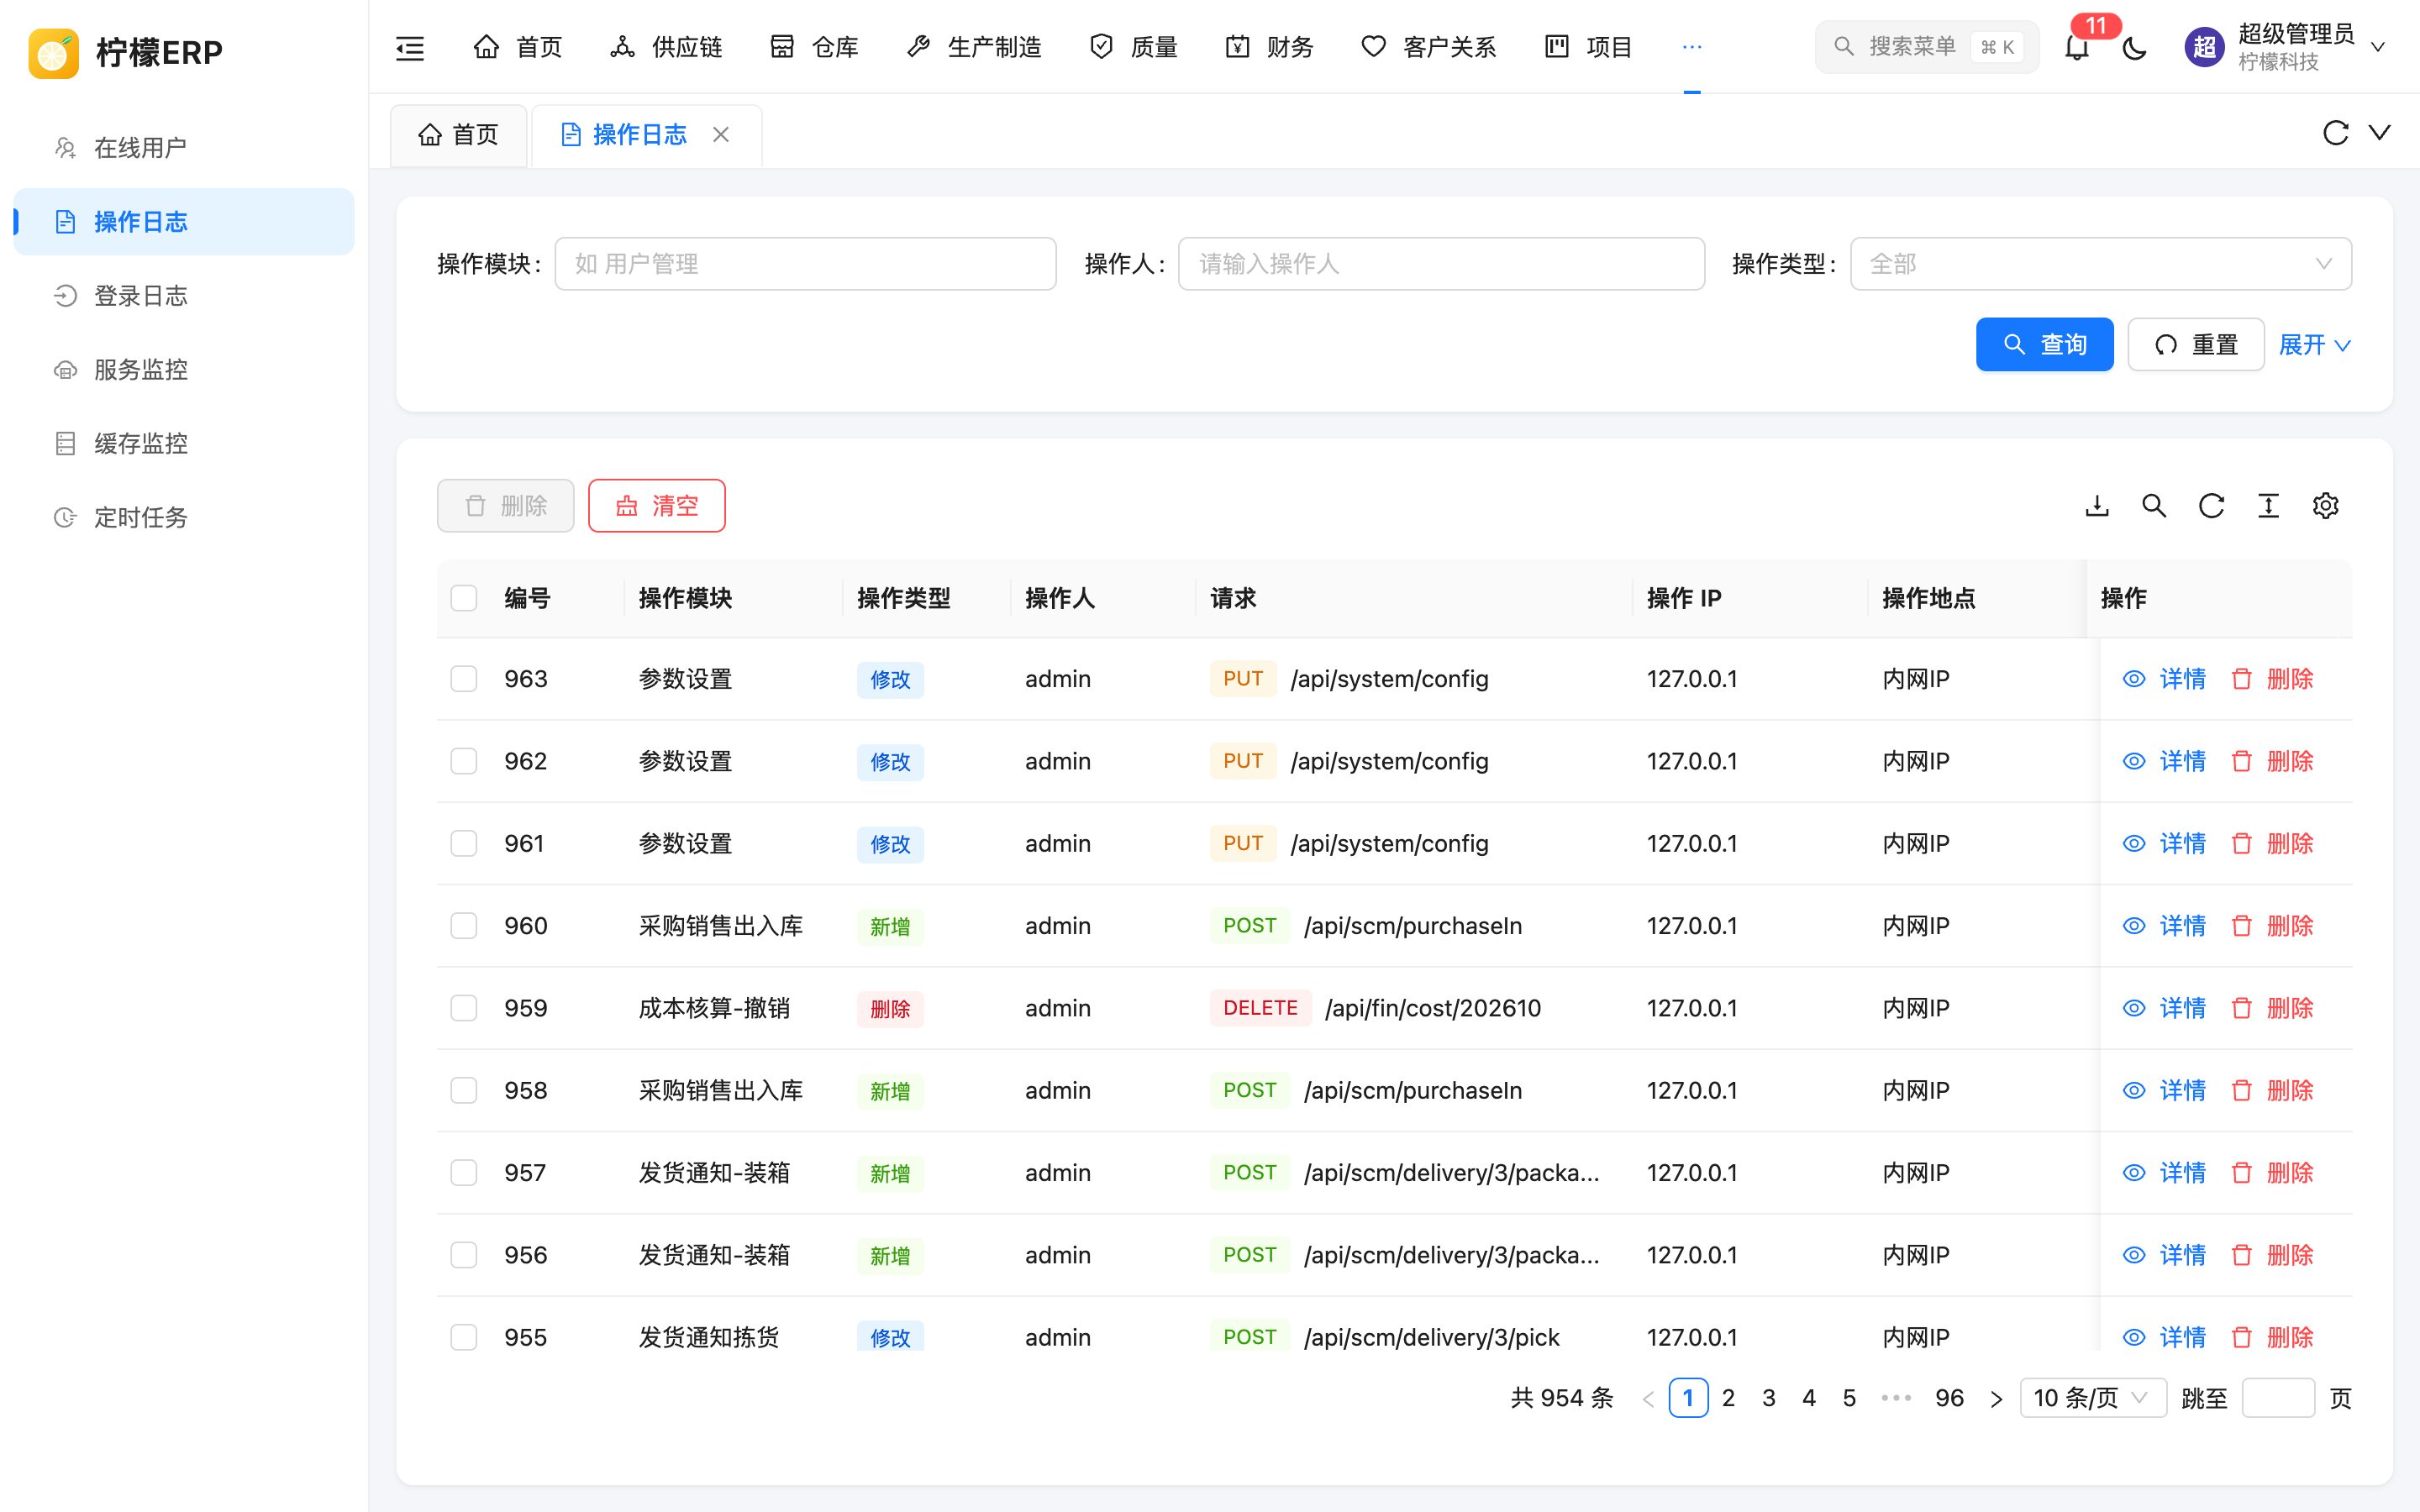Select checkbox for log 956
Viewport: 2420px width, 1512px height.
464,1255
